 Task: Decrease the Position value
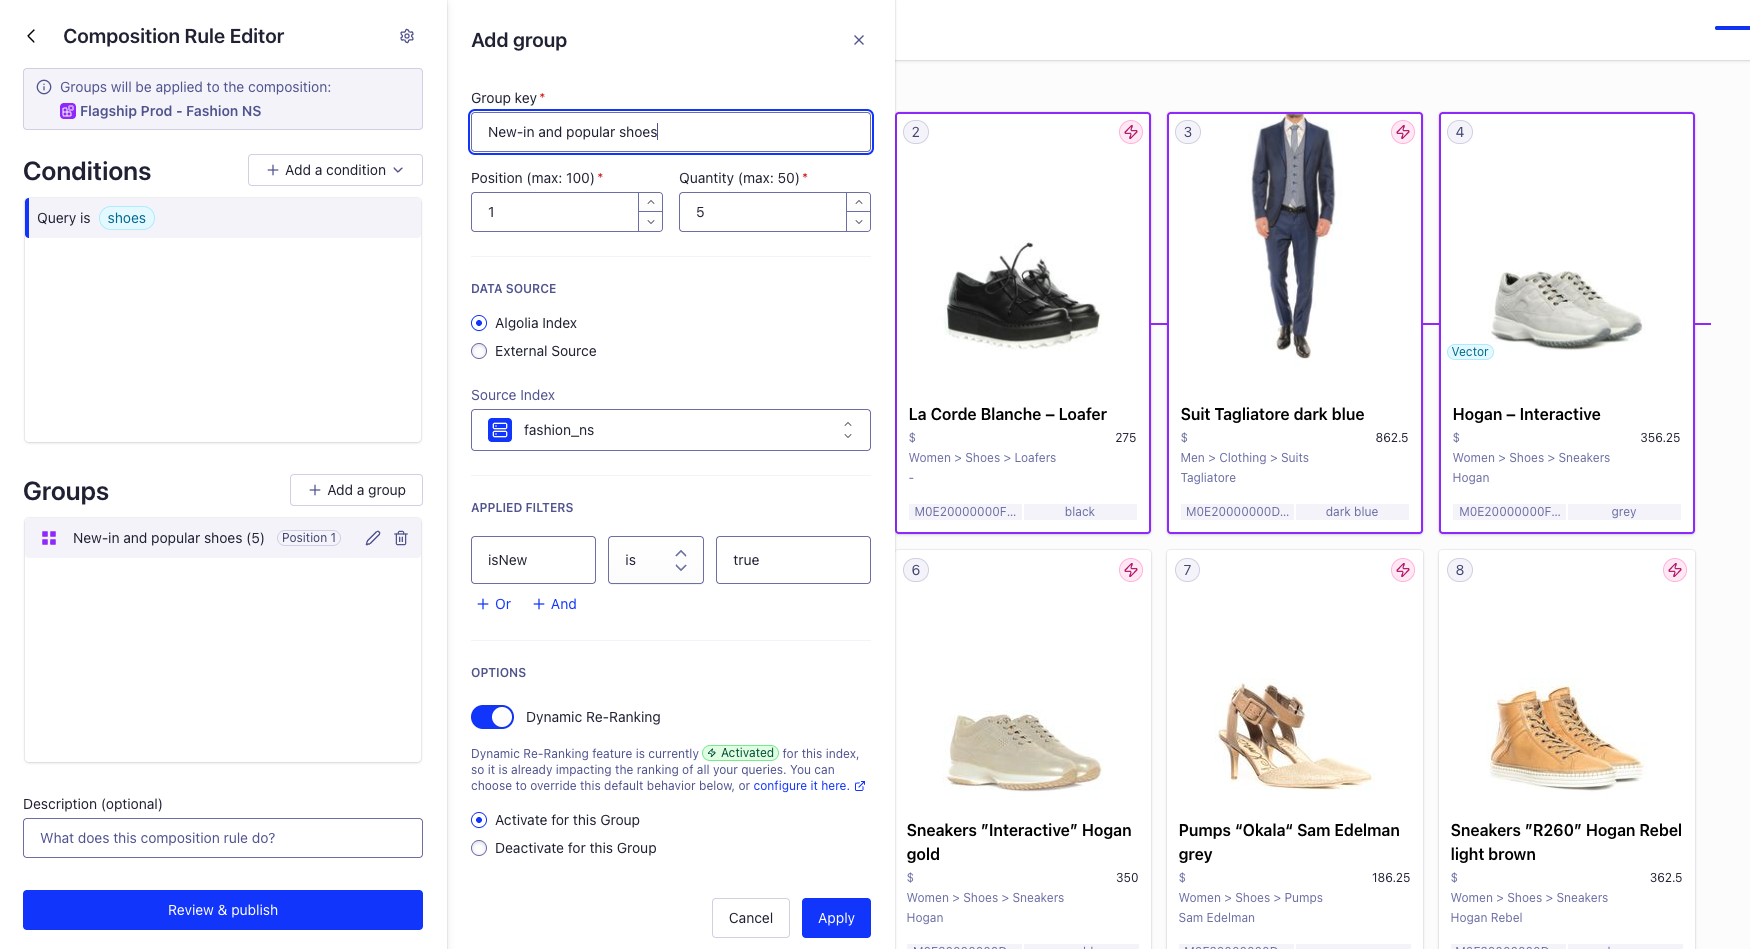coord(651,222)
